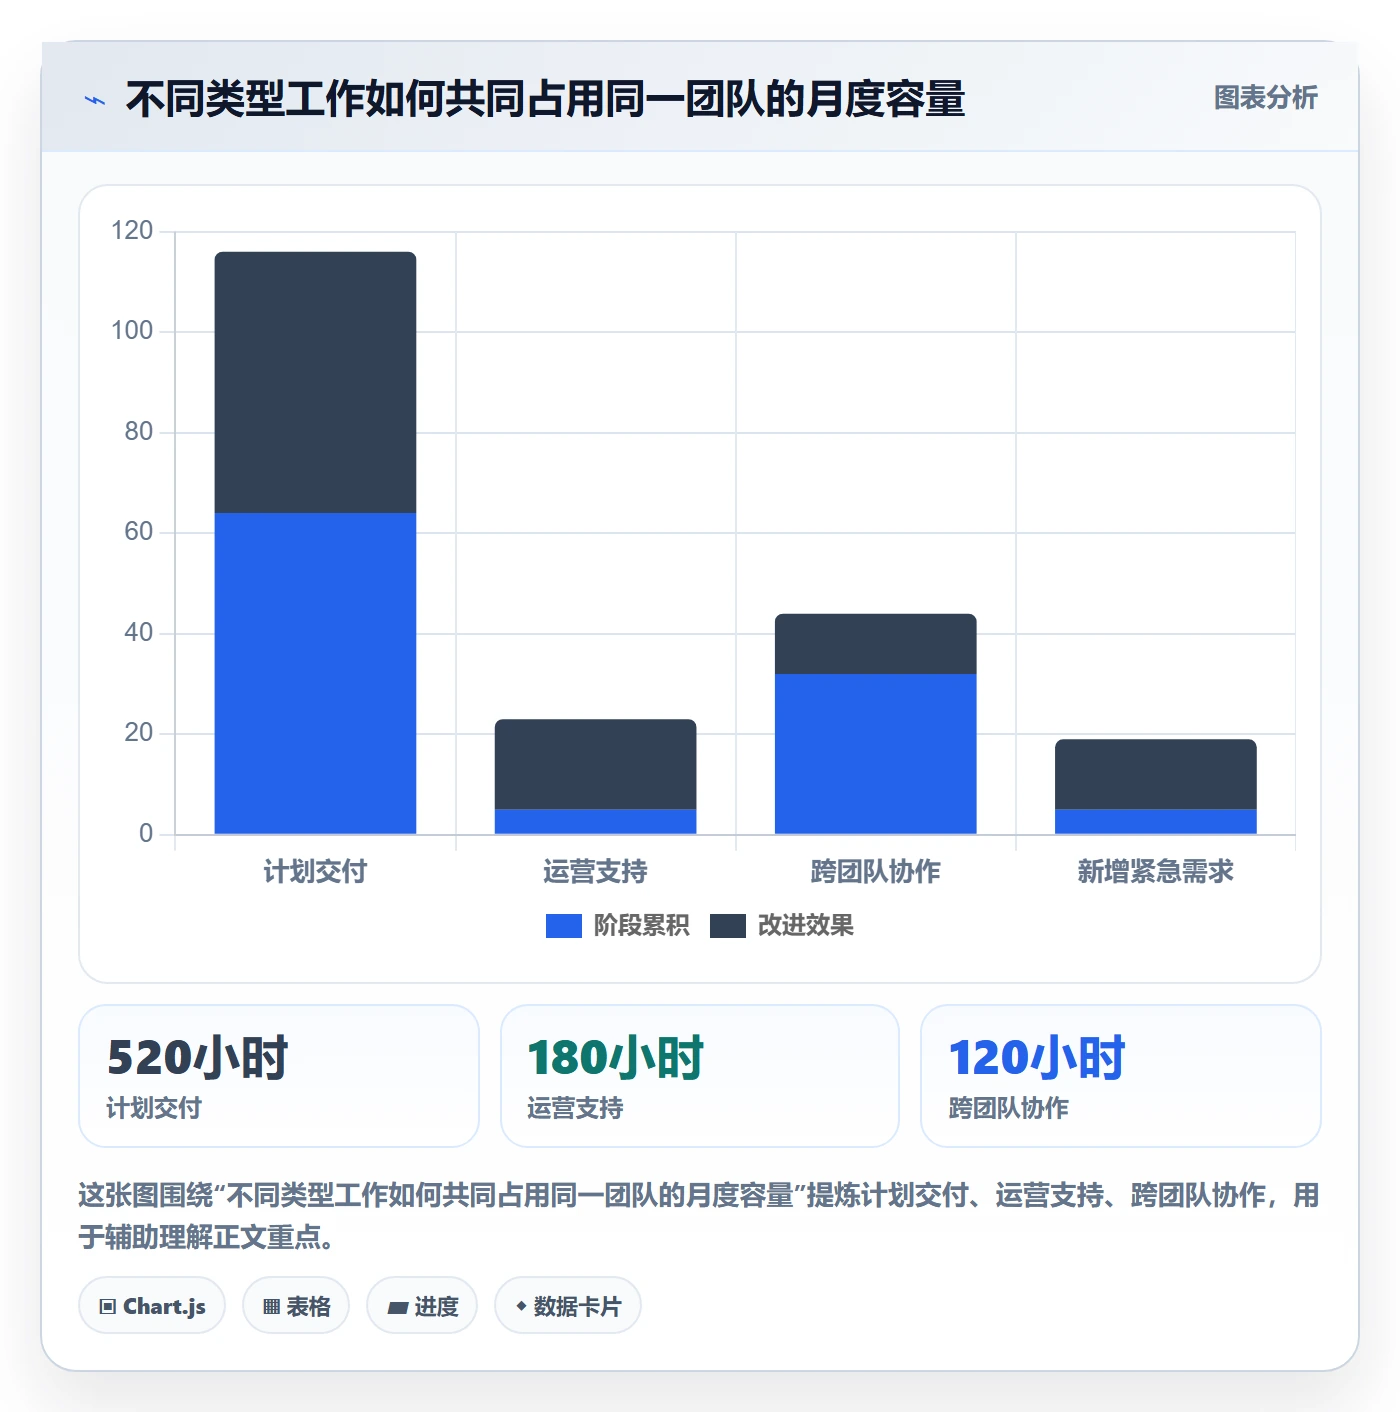Click the diamond icon in 数据卡片 chip
This screenshot has height=1412, width=1400.
pos(521,1306)
